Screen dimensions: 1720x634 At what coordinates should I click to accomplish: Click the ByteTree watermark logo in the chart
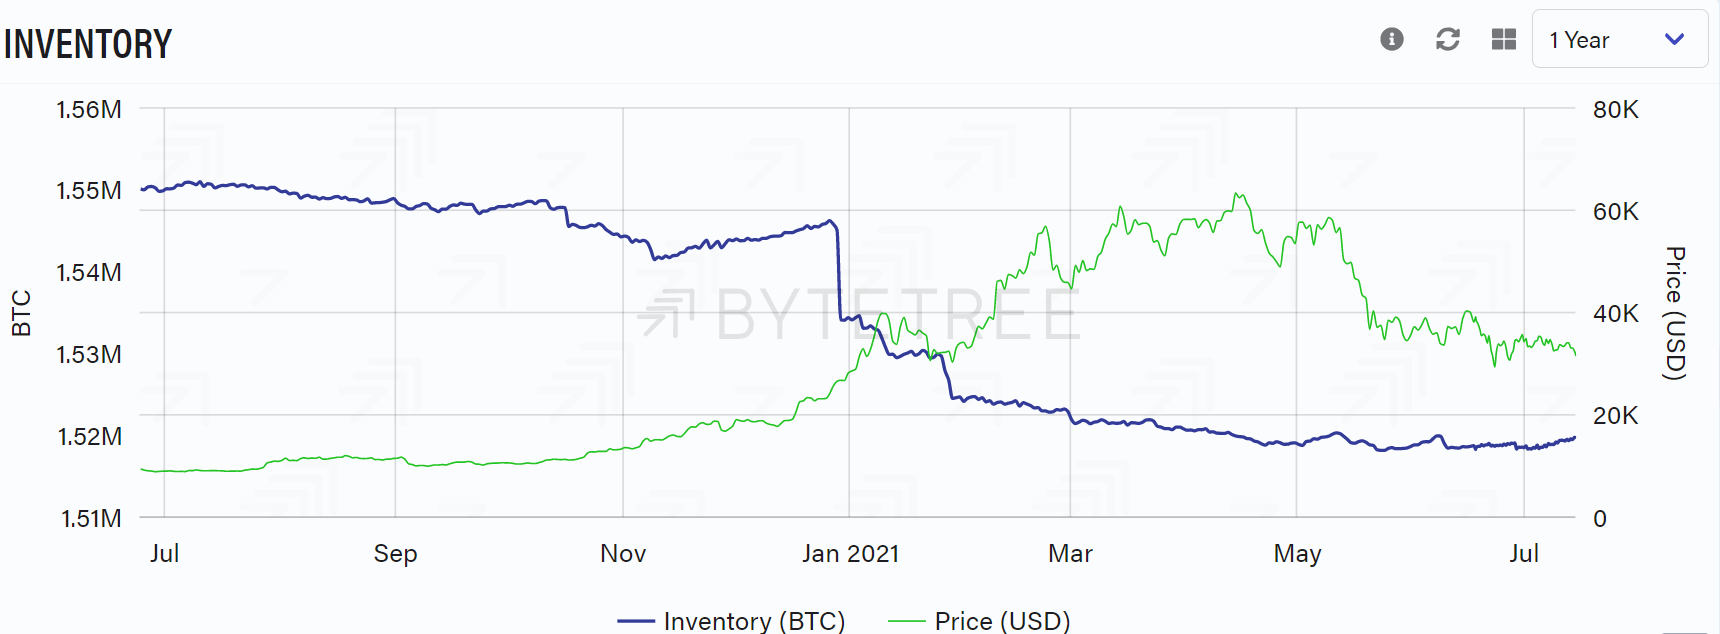pos(859,314)
